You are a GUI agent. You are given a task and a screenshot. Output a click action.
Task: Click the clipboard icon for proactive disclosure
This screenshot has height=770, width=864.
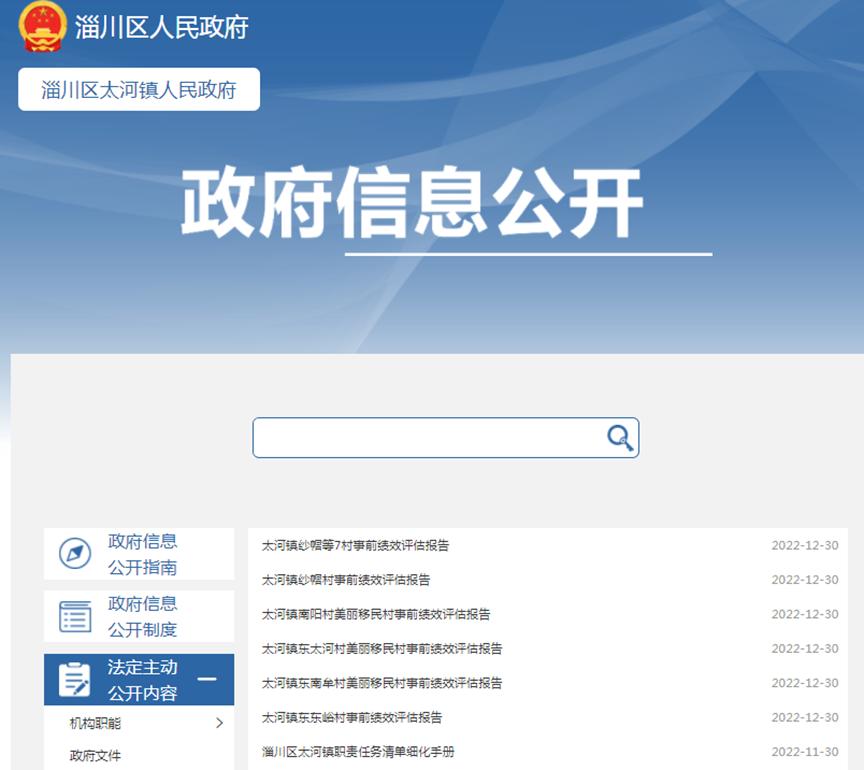click(75, 680)
